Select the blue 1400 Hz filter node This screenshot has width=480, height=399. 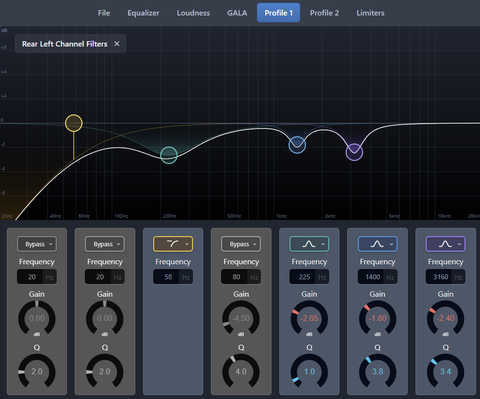[297, 145]
